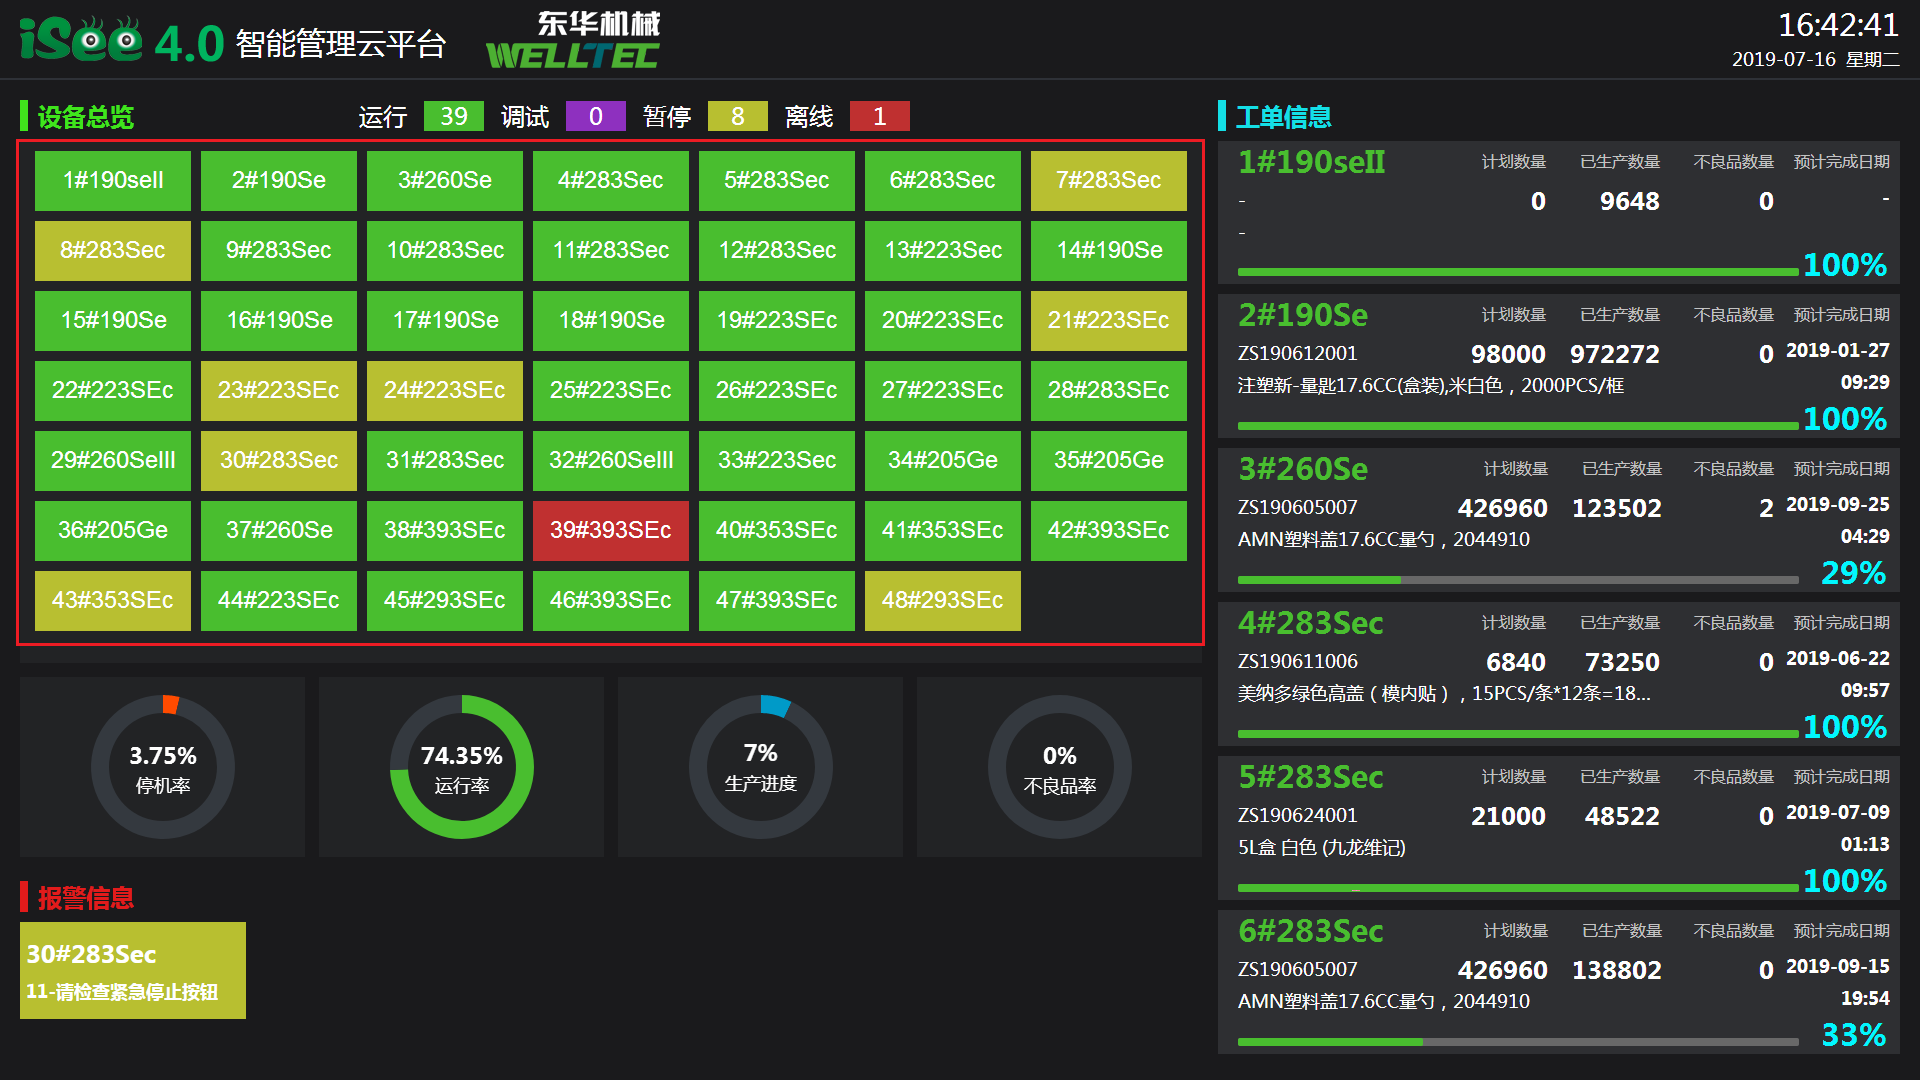Open the 设备总览 section heading
The image size is (1920, 1080).
pyautogui.click(x=85, y=117)
